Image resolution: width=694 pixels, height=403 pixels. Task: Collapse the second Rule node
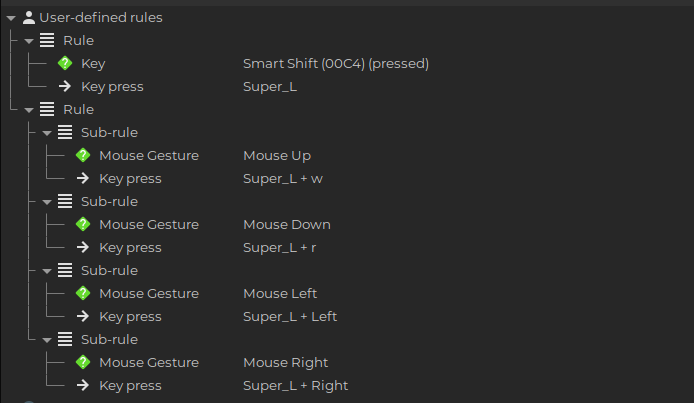[29, 110]
